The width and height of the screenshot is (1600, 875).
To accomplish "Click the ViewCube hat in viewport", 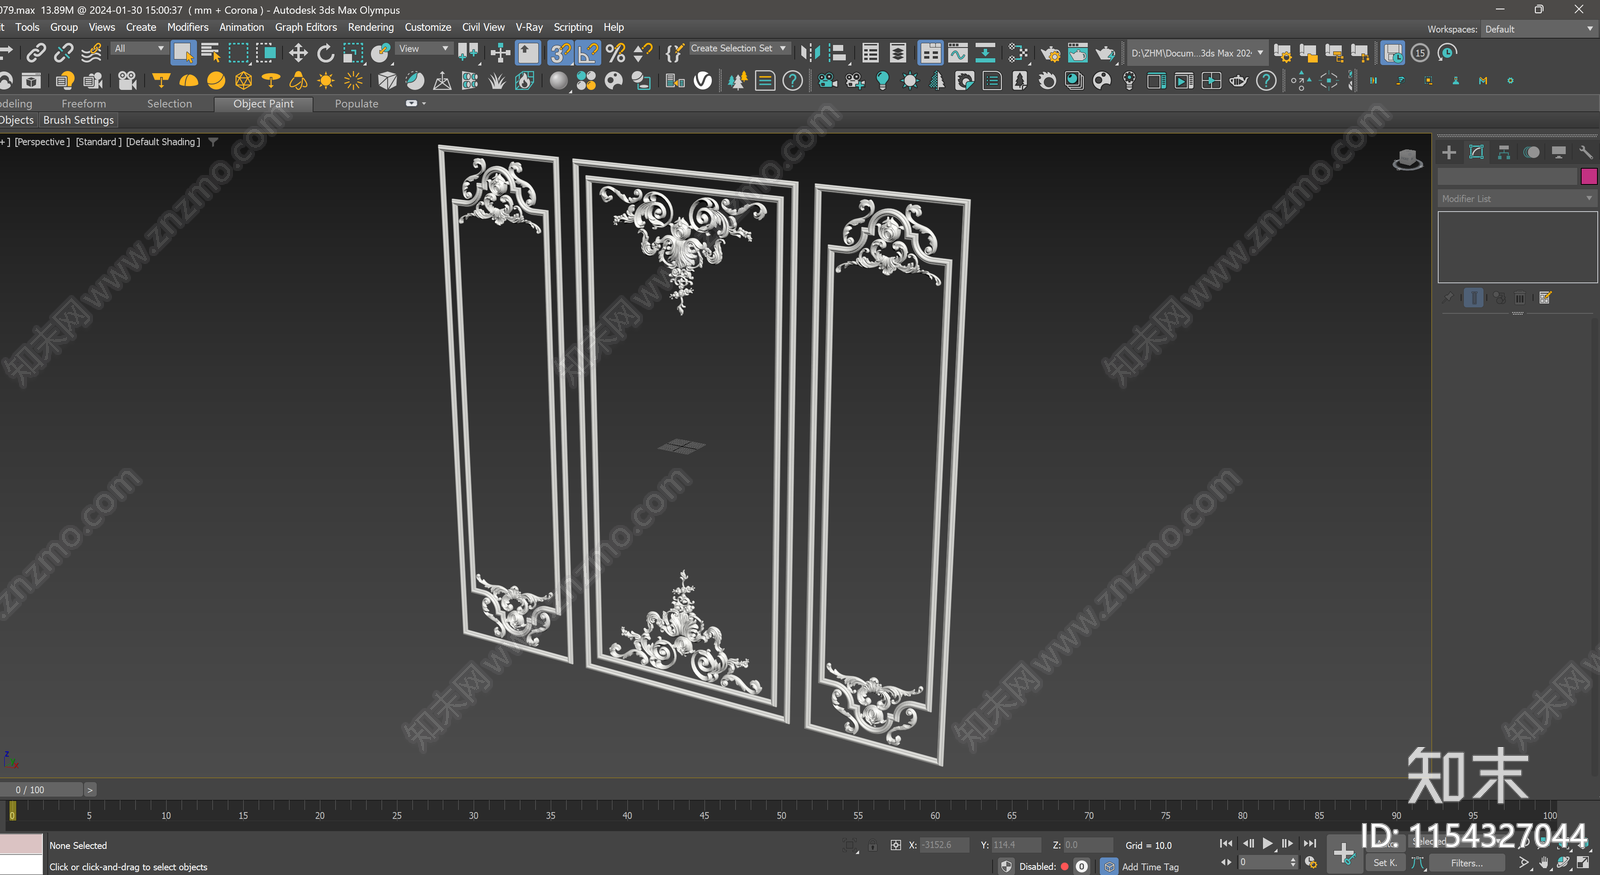I will pos(1408,160).
